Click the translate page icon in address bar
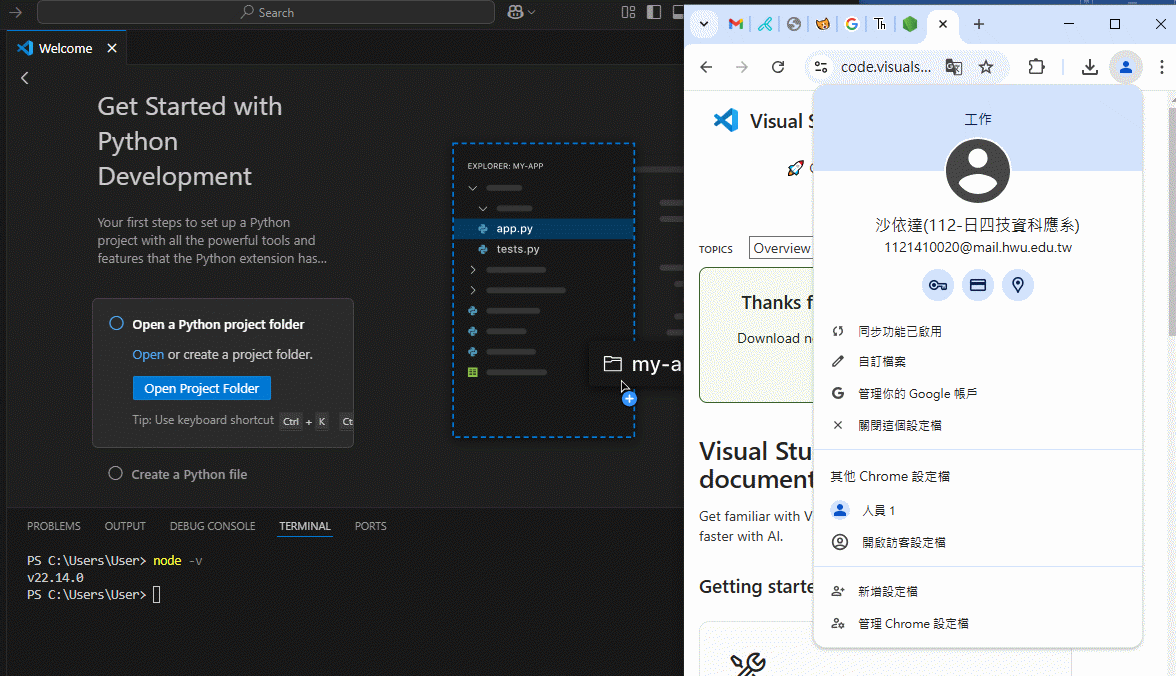Screen dimensions: 1176x676 (x=954, y=67)
